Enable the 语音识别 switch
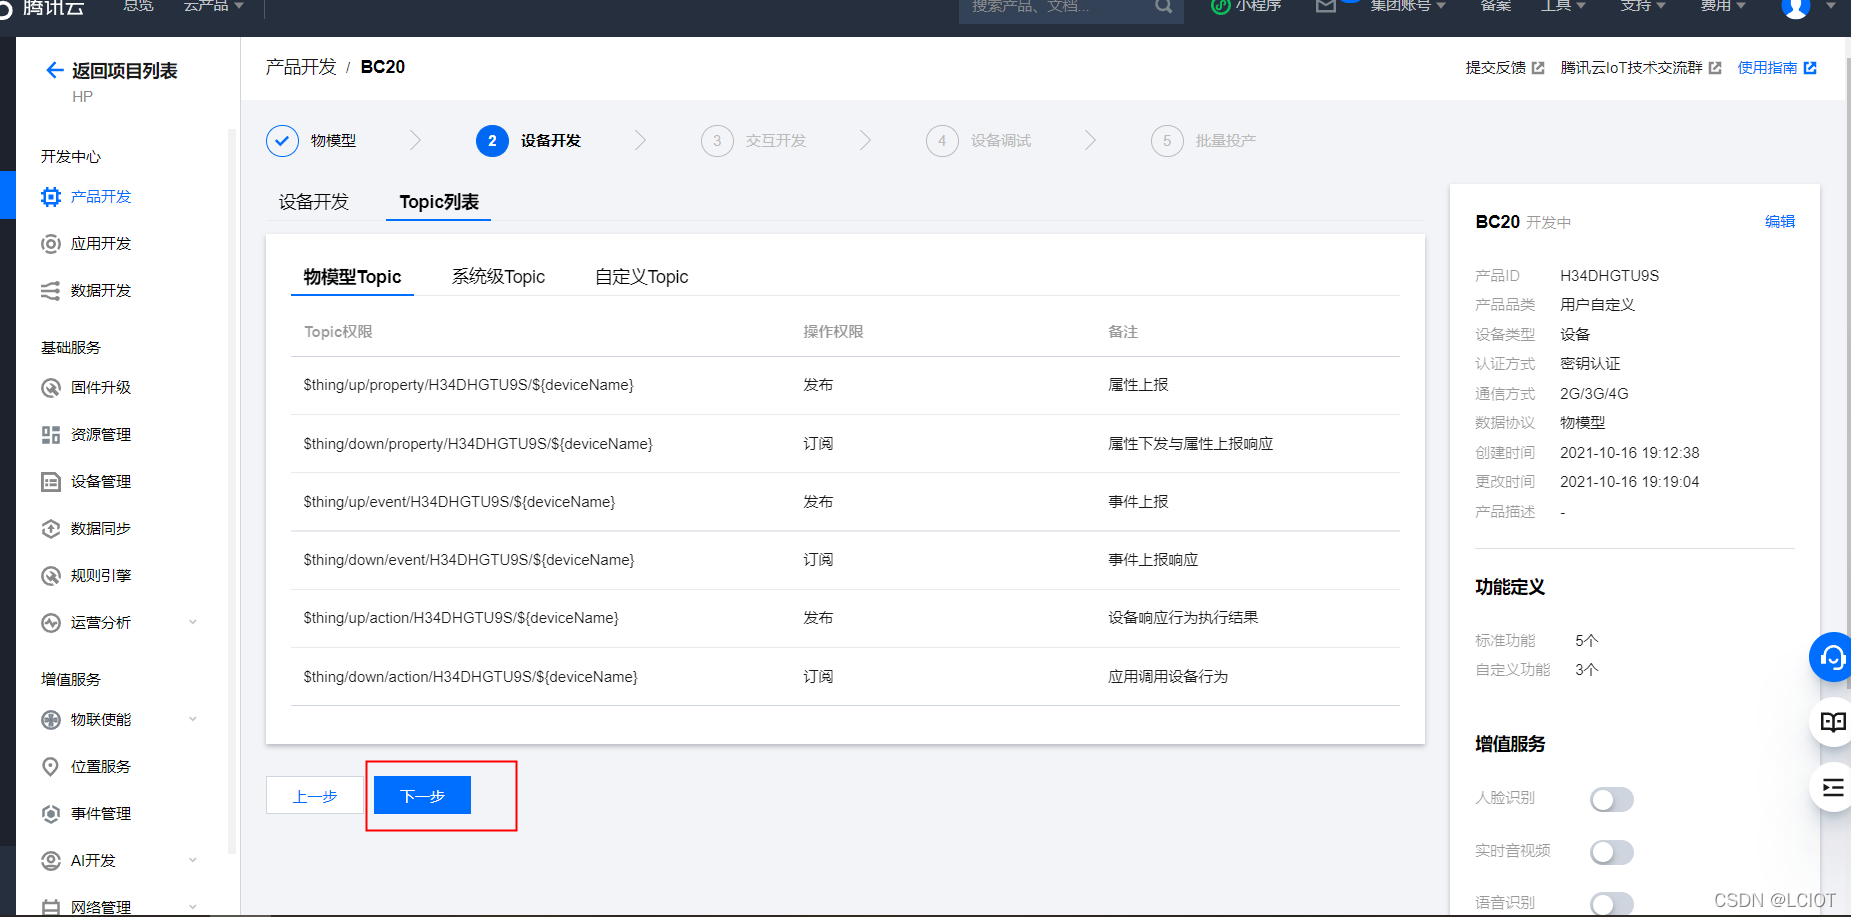 [x=1612, y=904]
